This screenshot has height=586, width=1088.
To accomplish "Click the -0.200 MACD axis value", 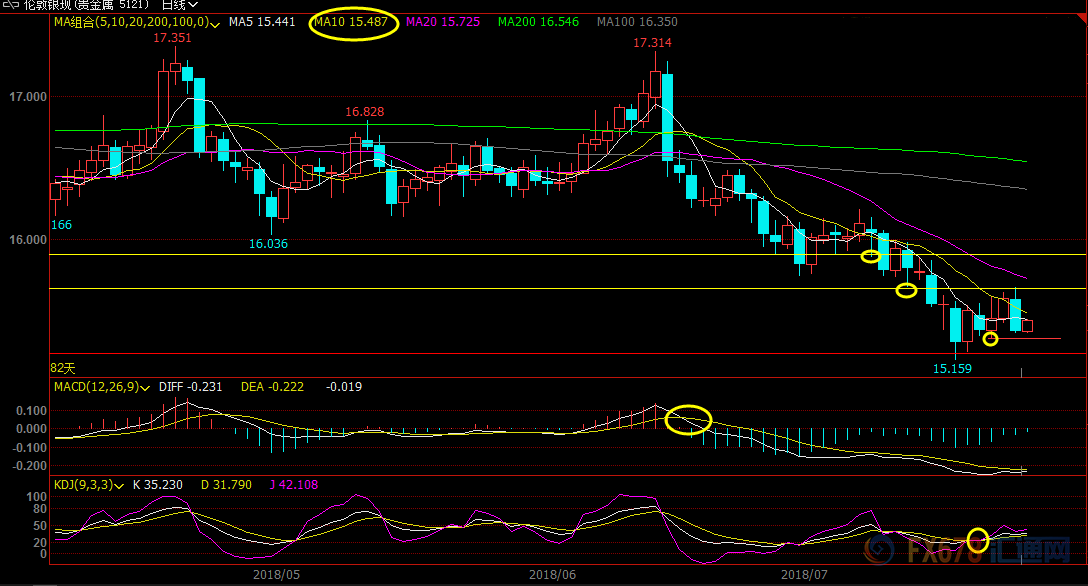I will pyautogui.click(x=29, y=466).
